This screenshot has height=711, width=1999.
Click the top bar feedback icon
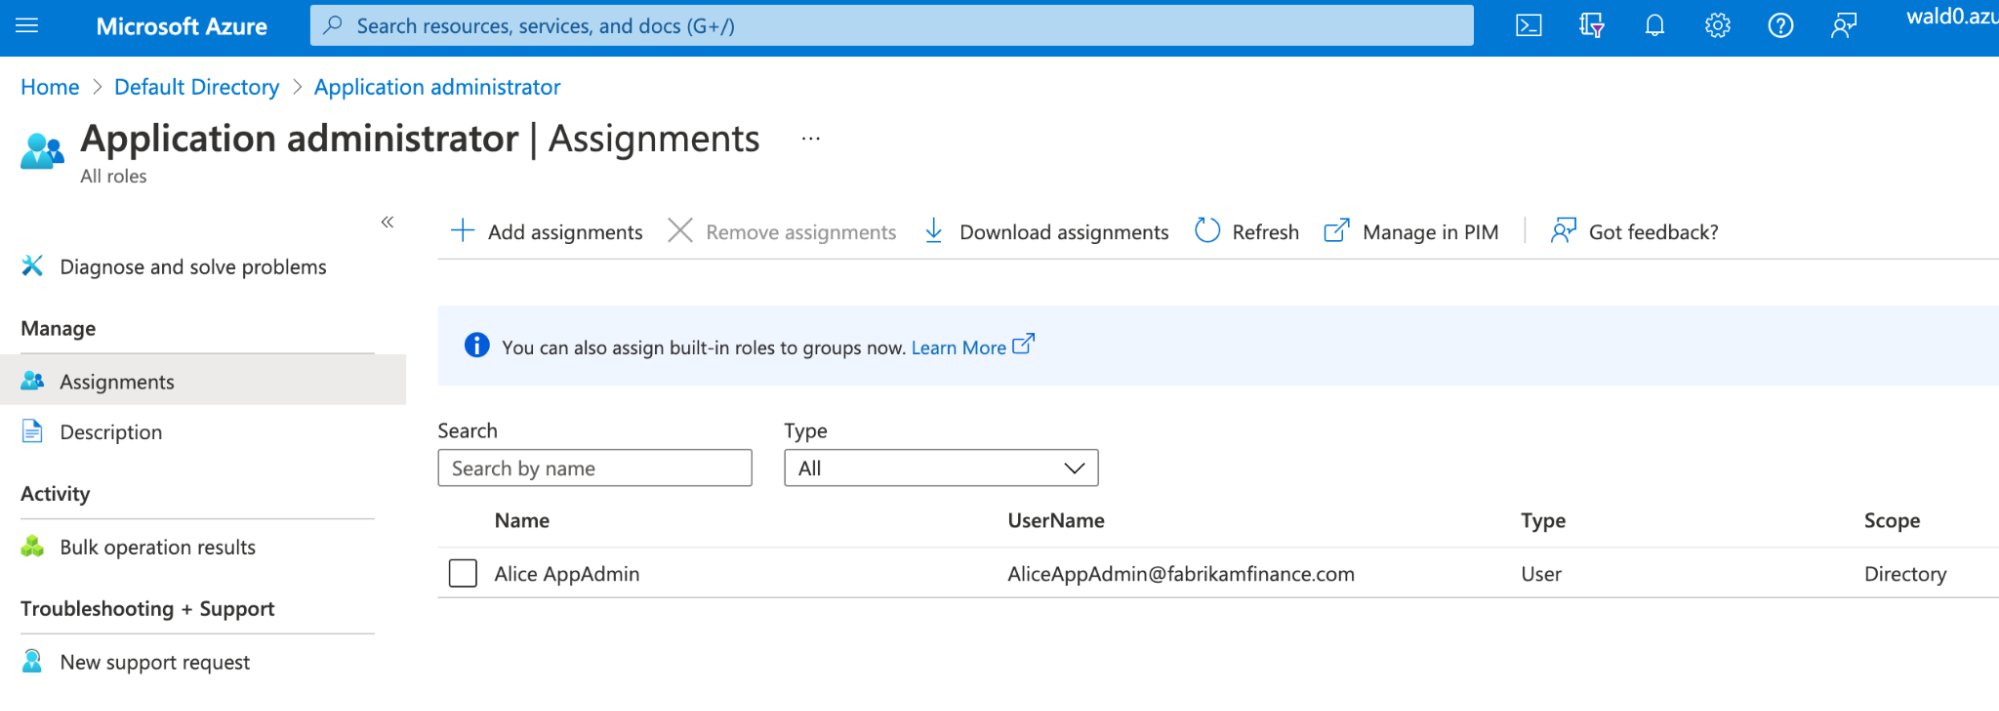click(1843, 26)
